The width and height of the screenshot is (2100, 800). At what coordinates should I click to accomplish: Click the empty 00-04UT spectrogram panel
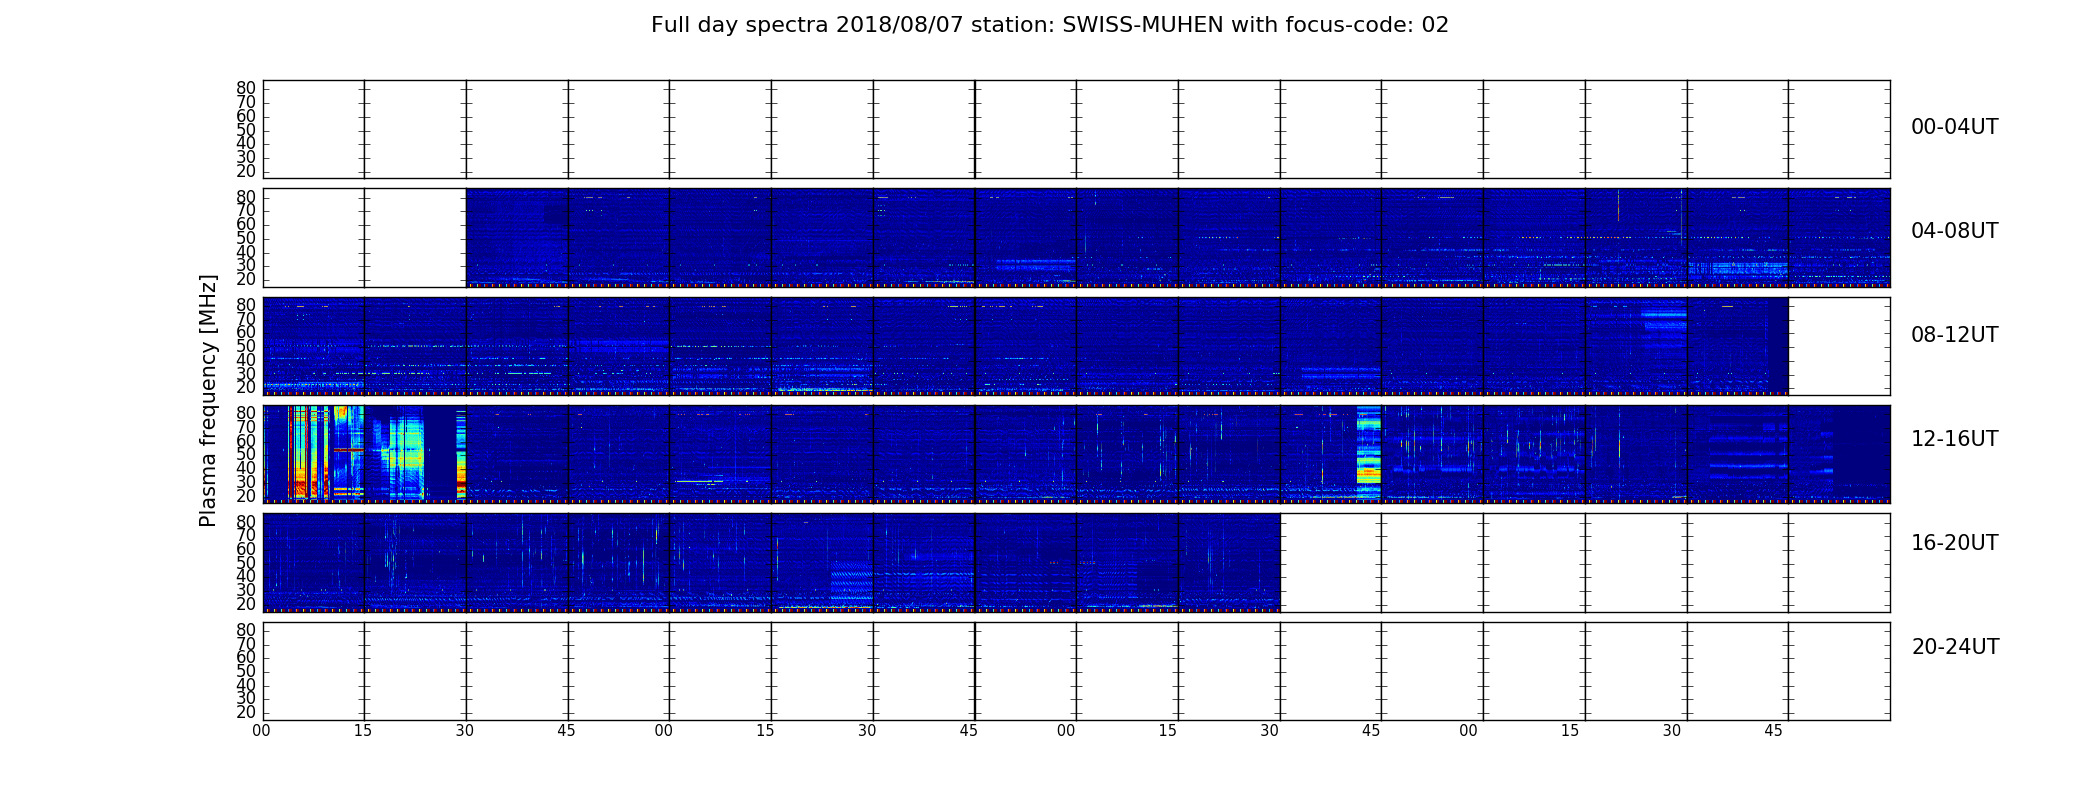pyautogui.click(x=1076, y=129)
